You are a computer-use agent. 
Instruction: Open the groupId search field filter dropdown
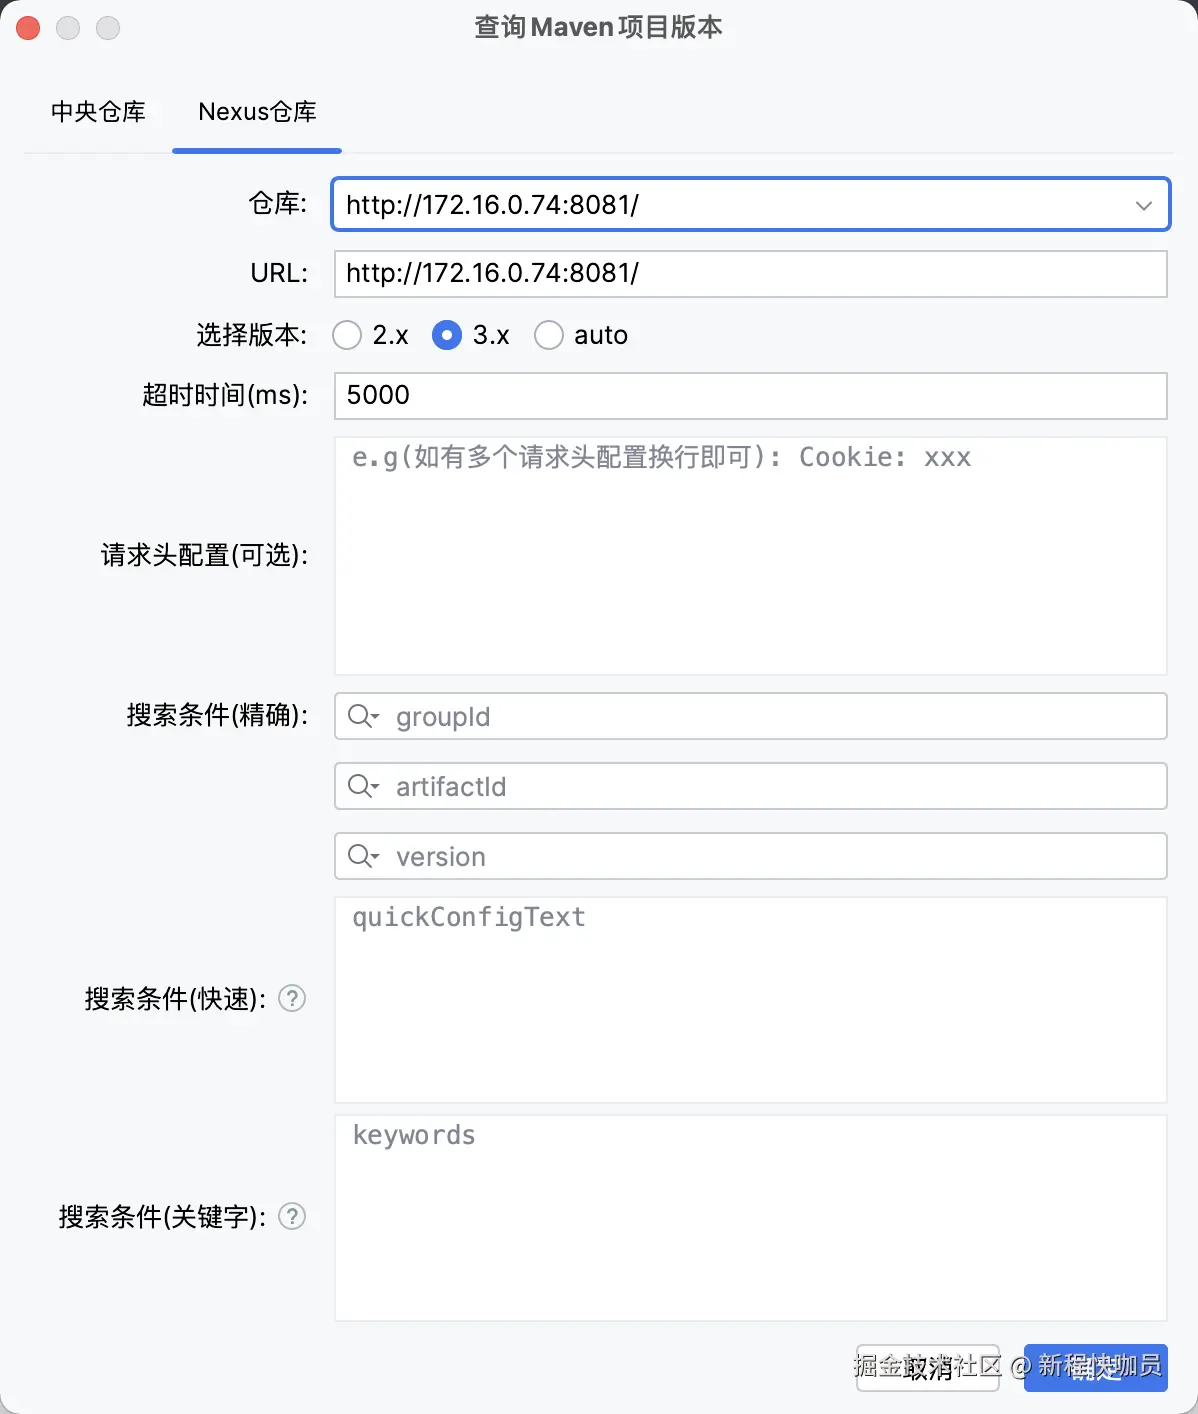tap(375, 716)
